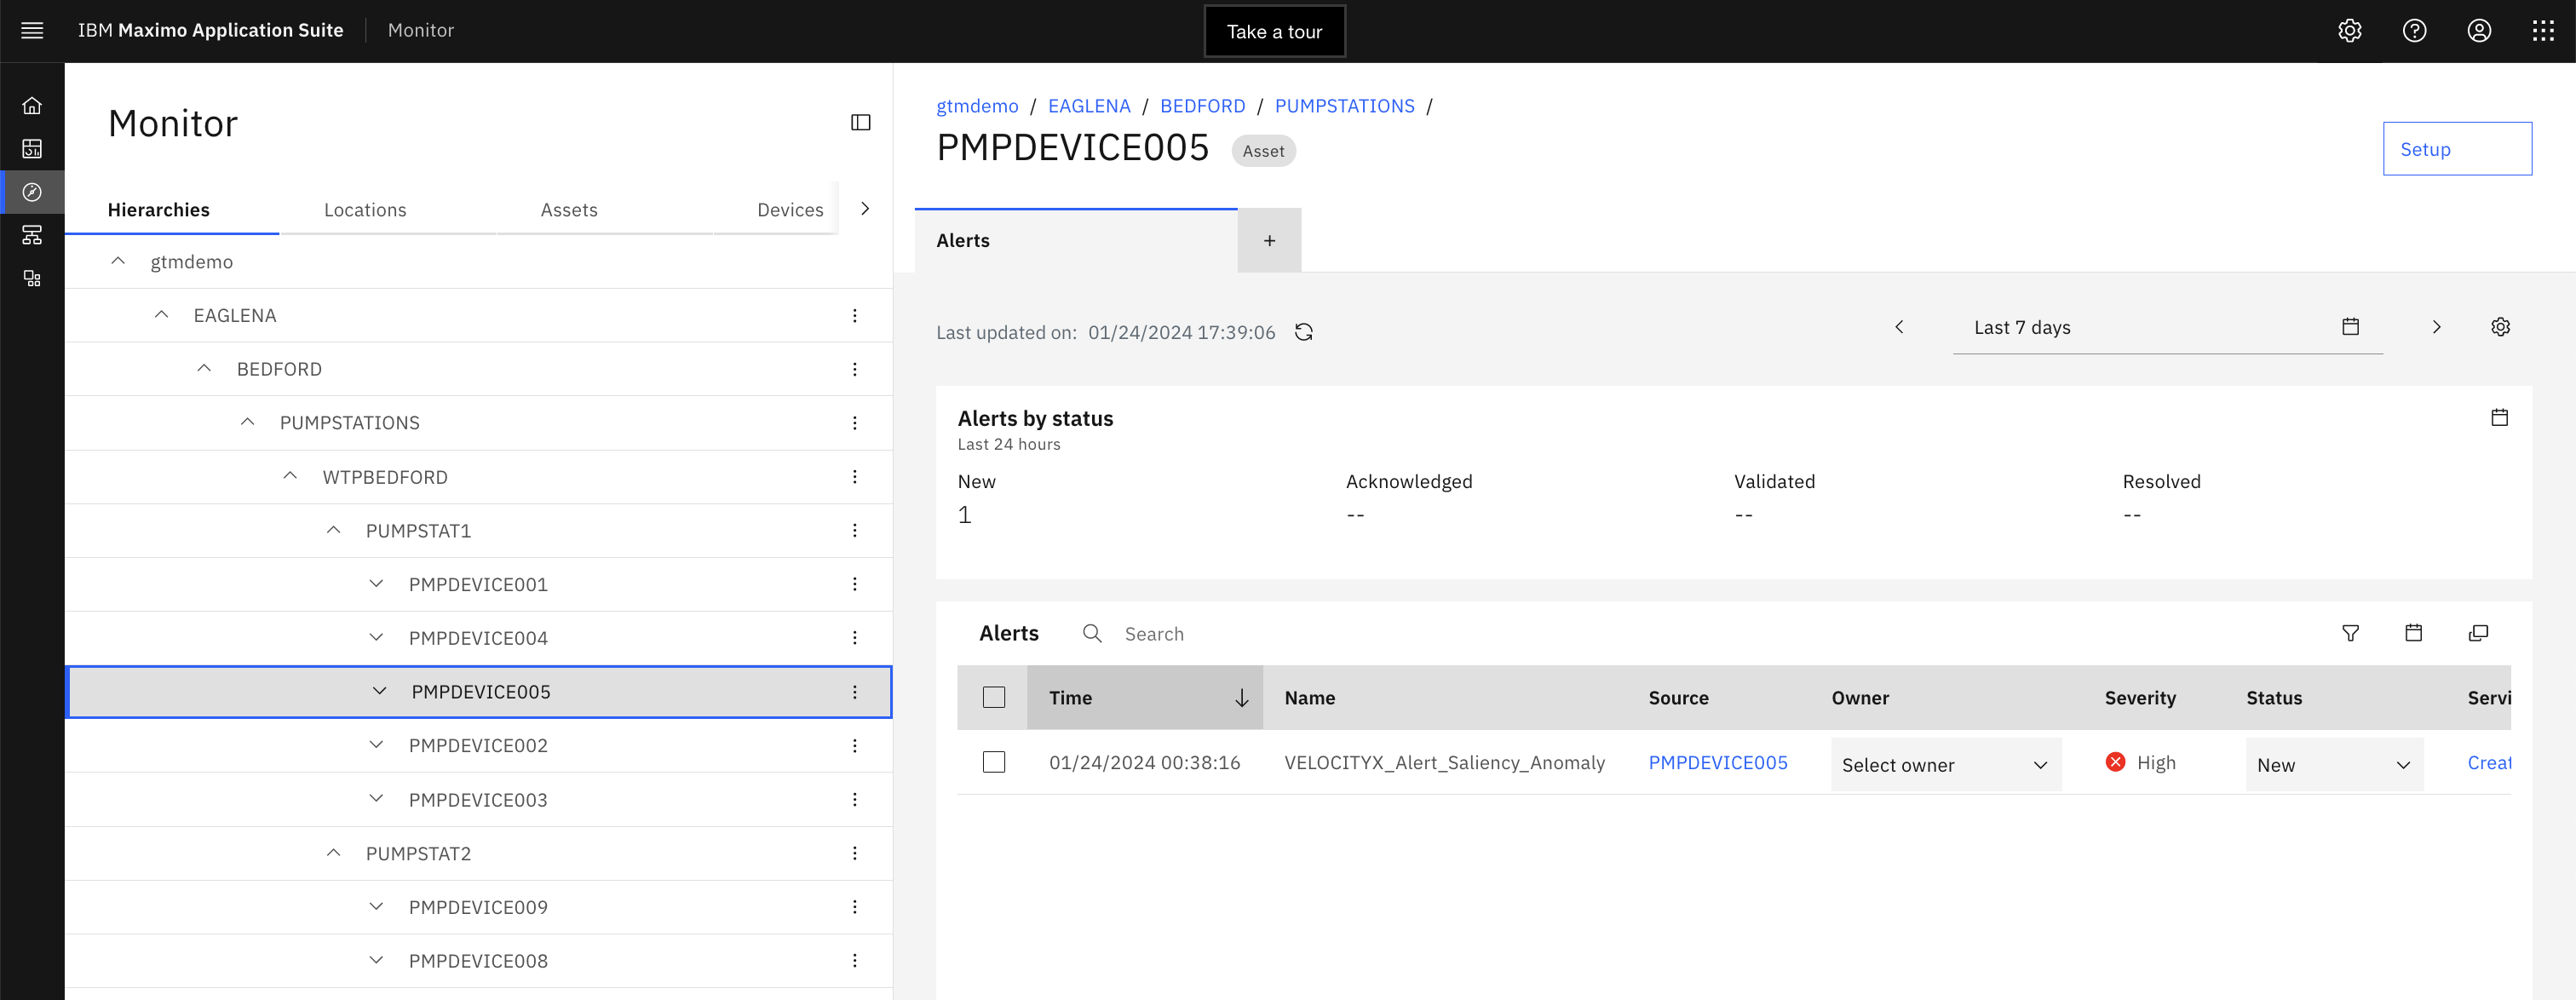
Task: Select PMPDEVICE003 in the hierarchy tree
Action: click(478, 800)
